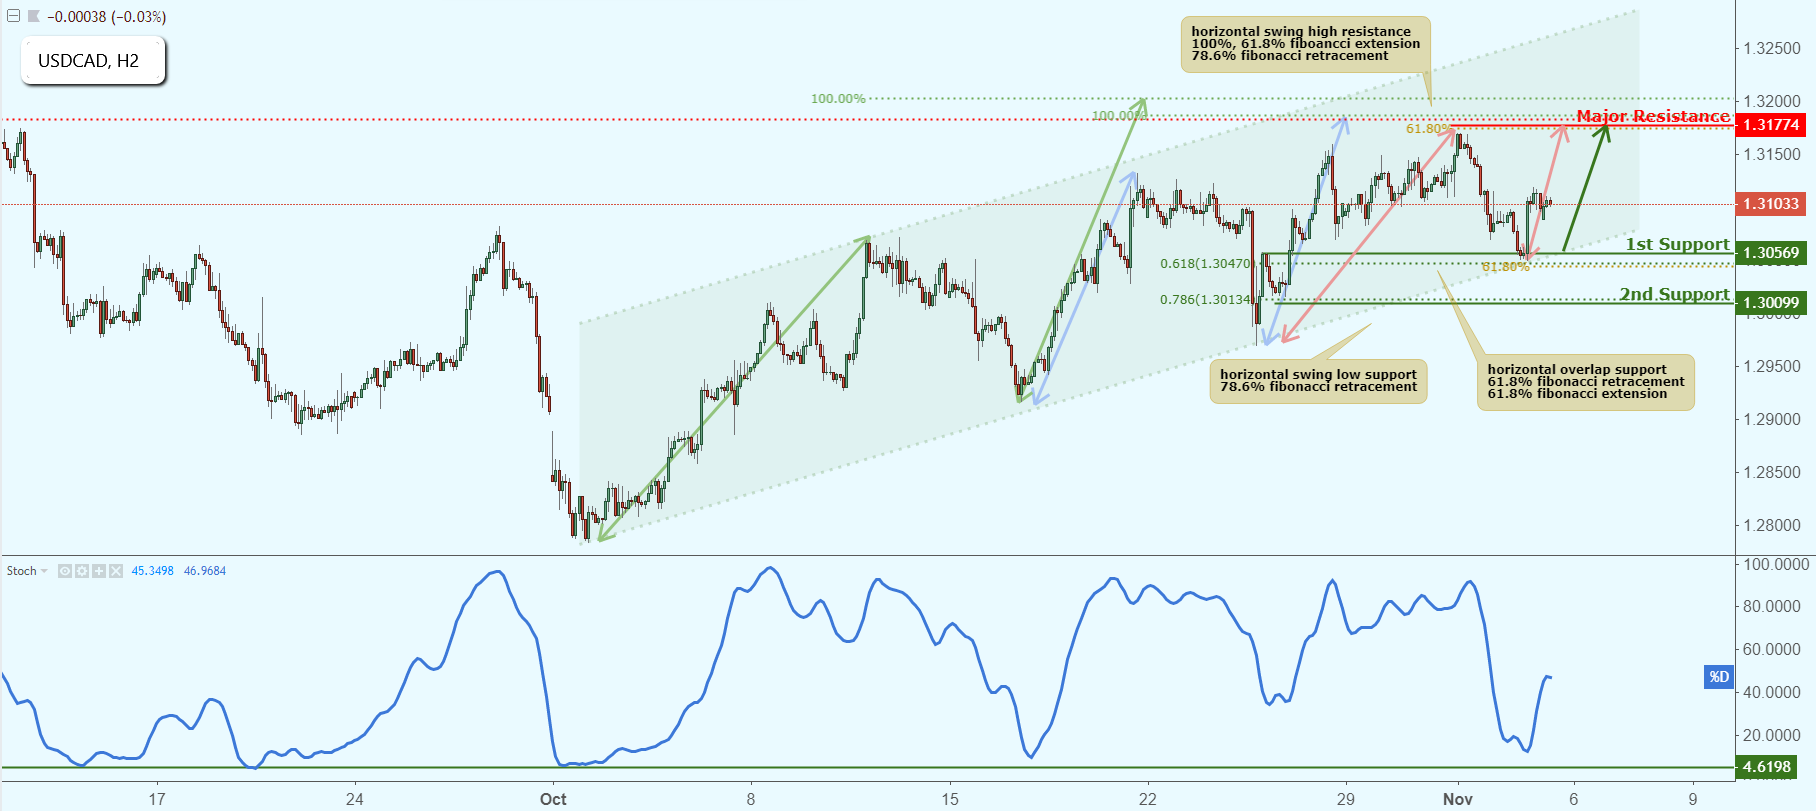Select the current price label 1.31033
1816x811 pixels.
(x=1771, y=204)
